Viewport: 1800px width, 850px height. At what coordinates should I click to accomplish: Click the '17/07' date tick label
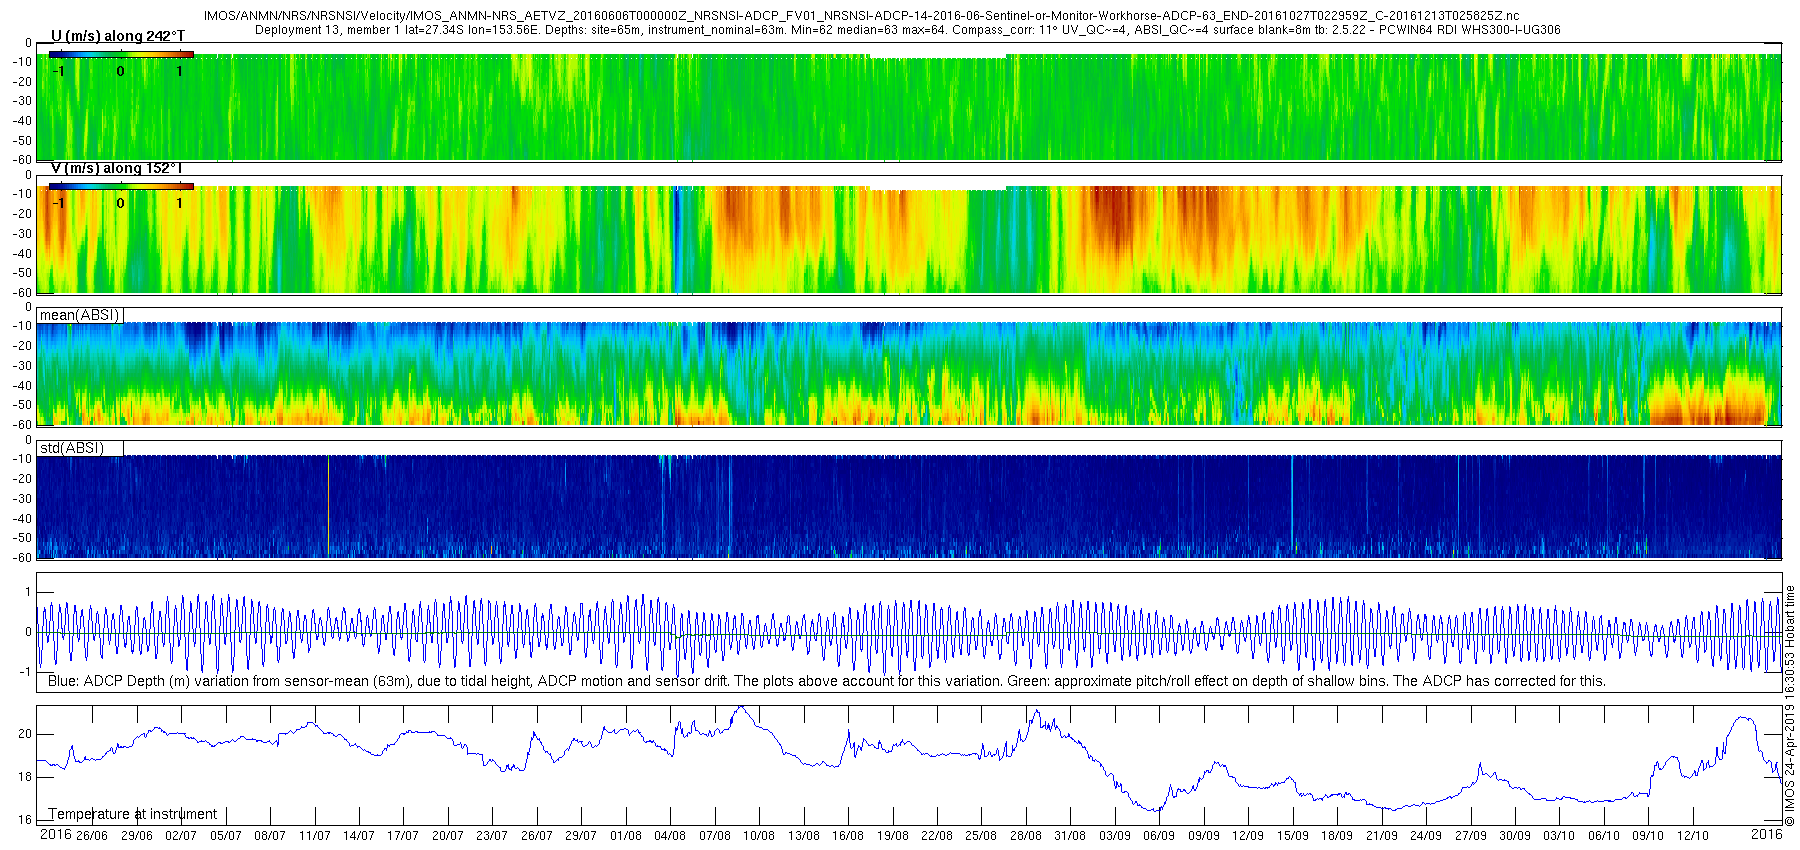(x=403, y=836)
